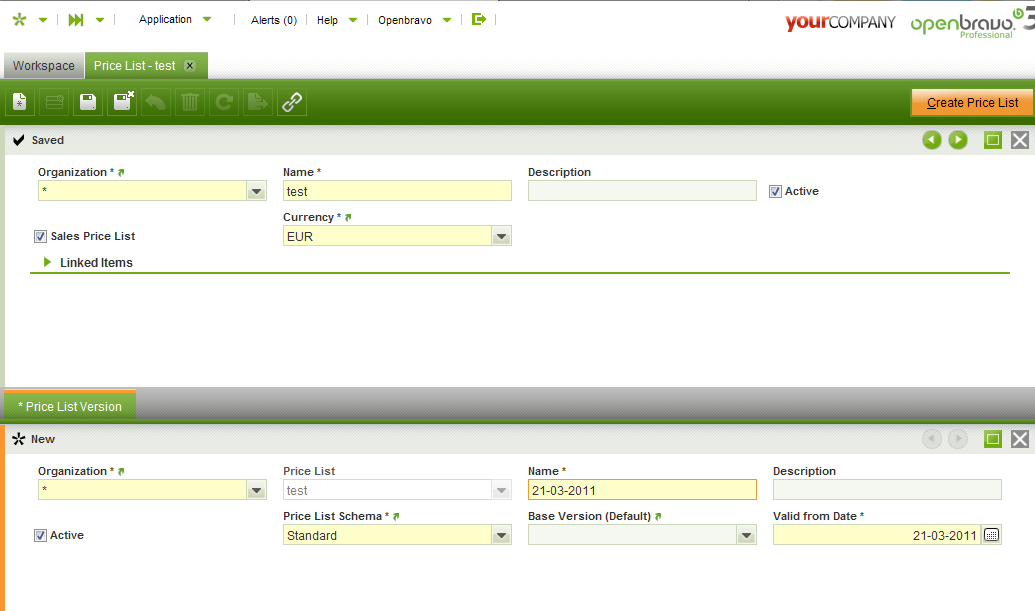The image size is (1035, 611).
Task: Open the Price List Schema dropdown
Action: pyautogui.click(x=502, y=535)
